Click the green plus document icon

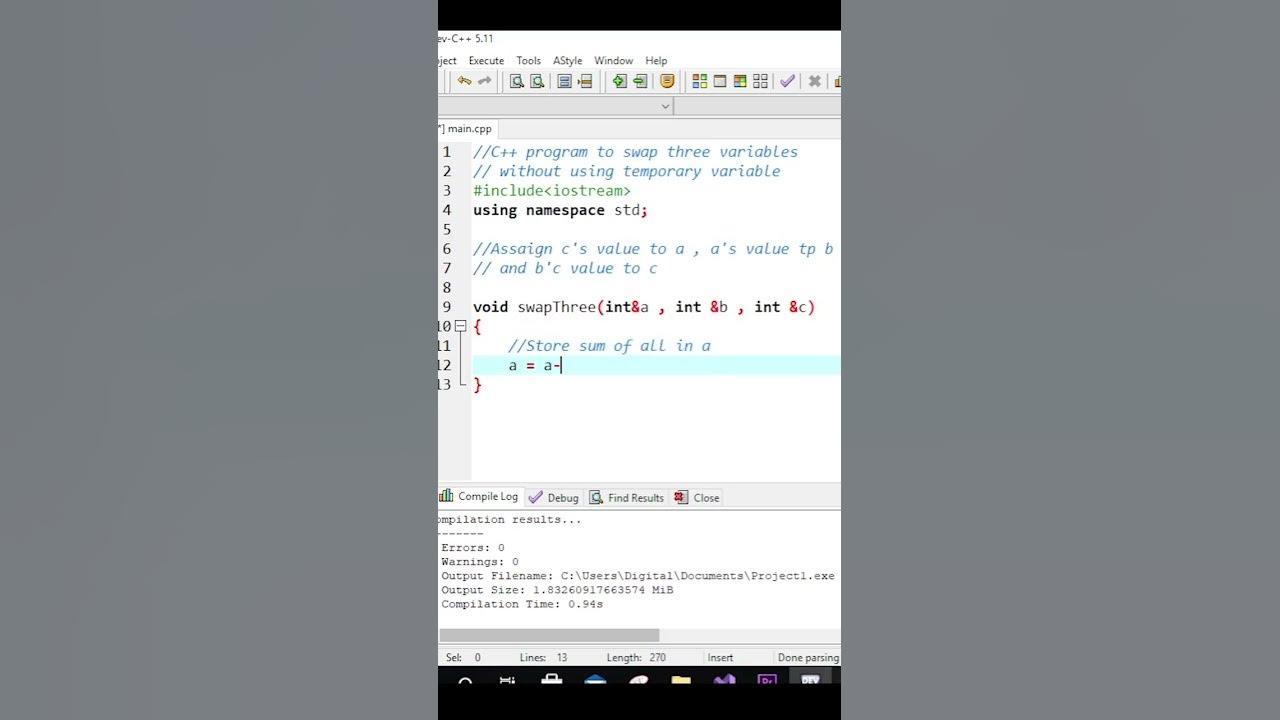point(619,82)
